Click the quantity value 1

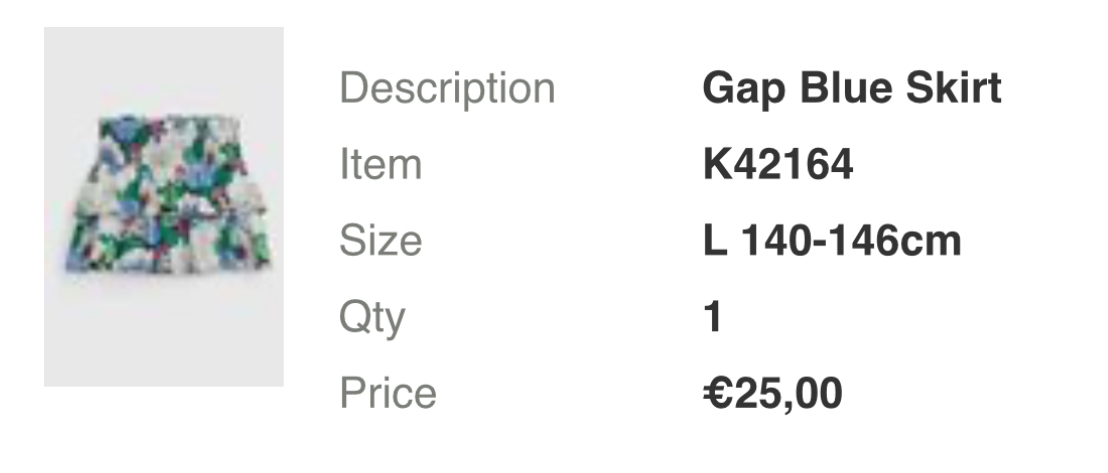pyautogui.click(x=712, y=318)
